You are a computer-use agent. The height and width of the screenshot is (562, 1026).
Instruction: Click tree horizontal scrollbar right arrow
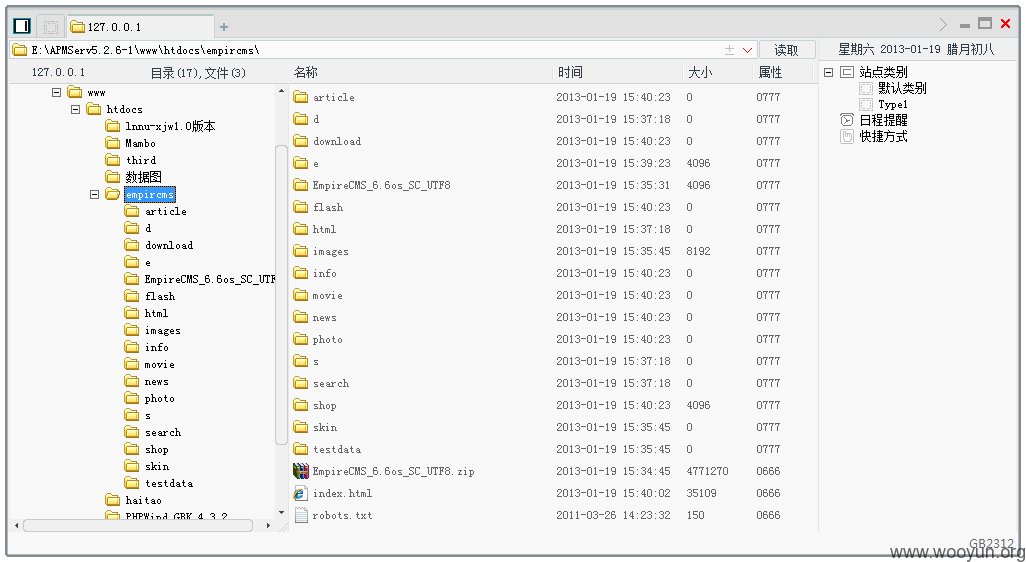click(268, 525)
